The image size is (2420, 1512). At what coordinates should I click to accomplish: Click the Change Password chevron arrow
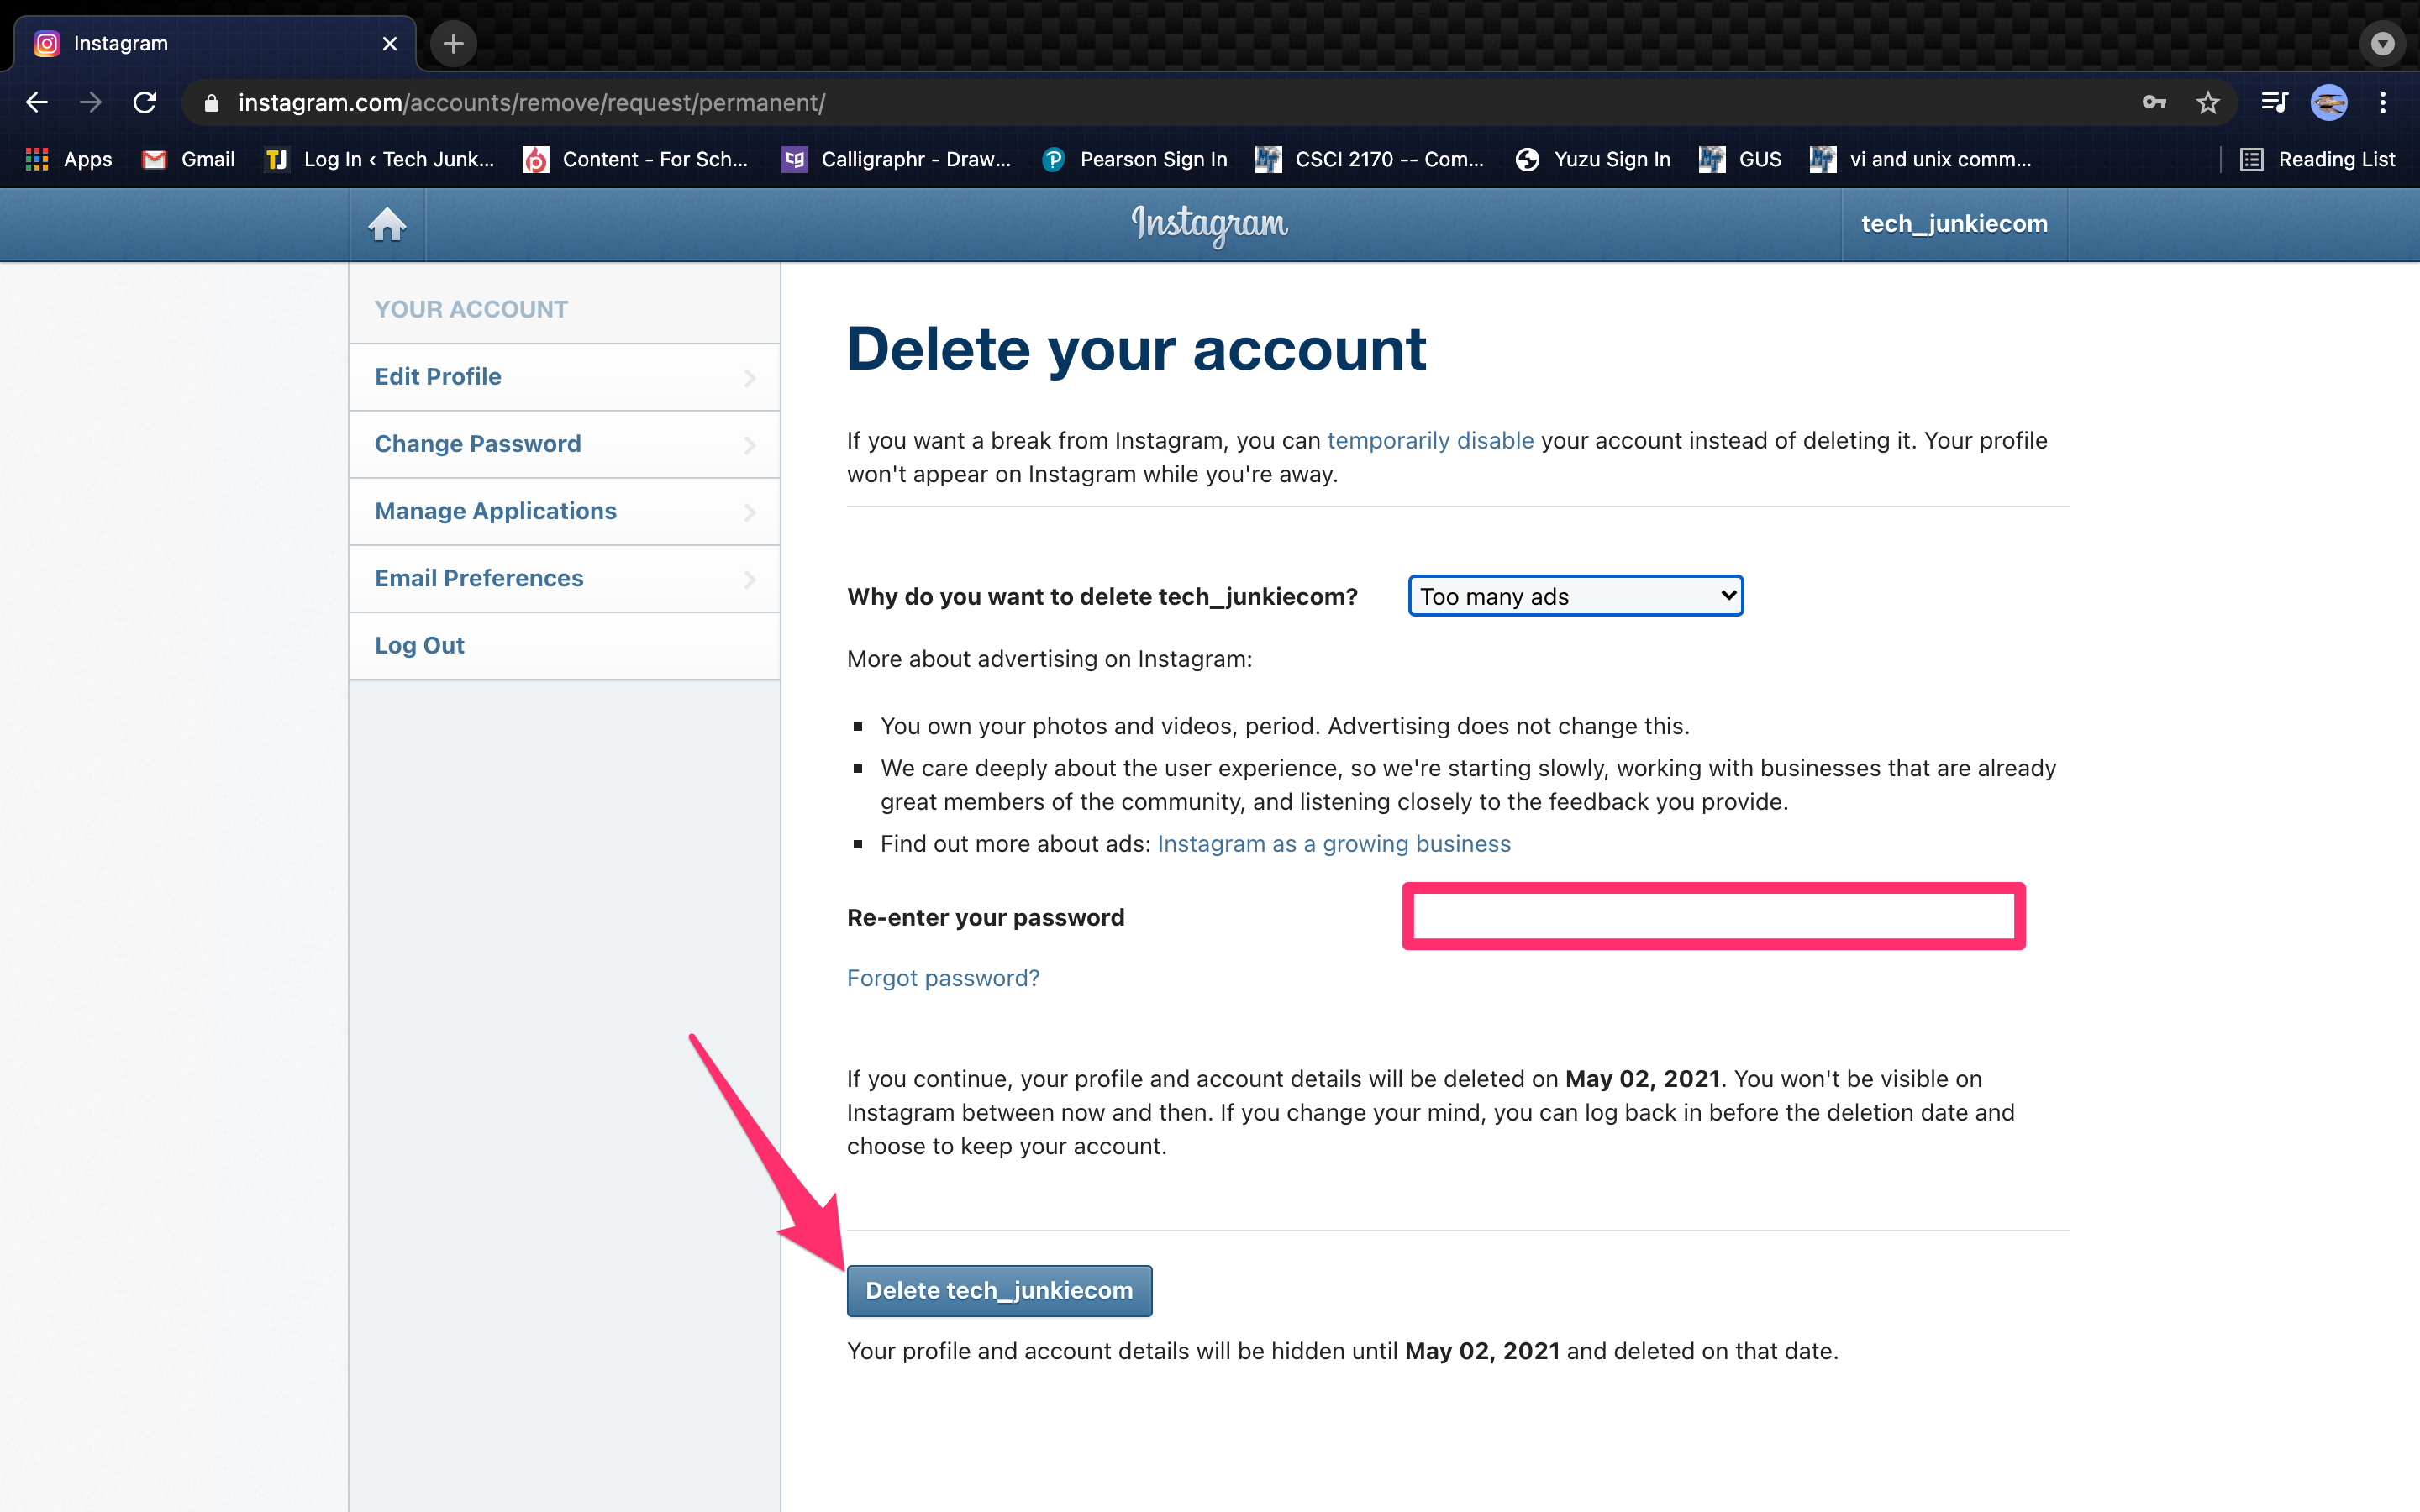point(750,445)
